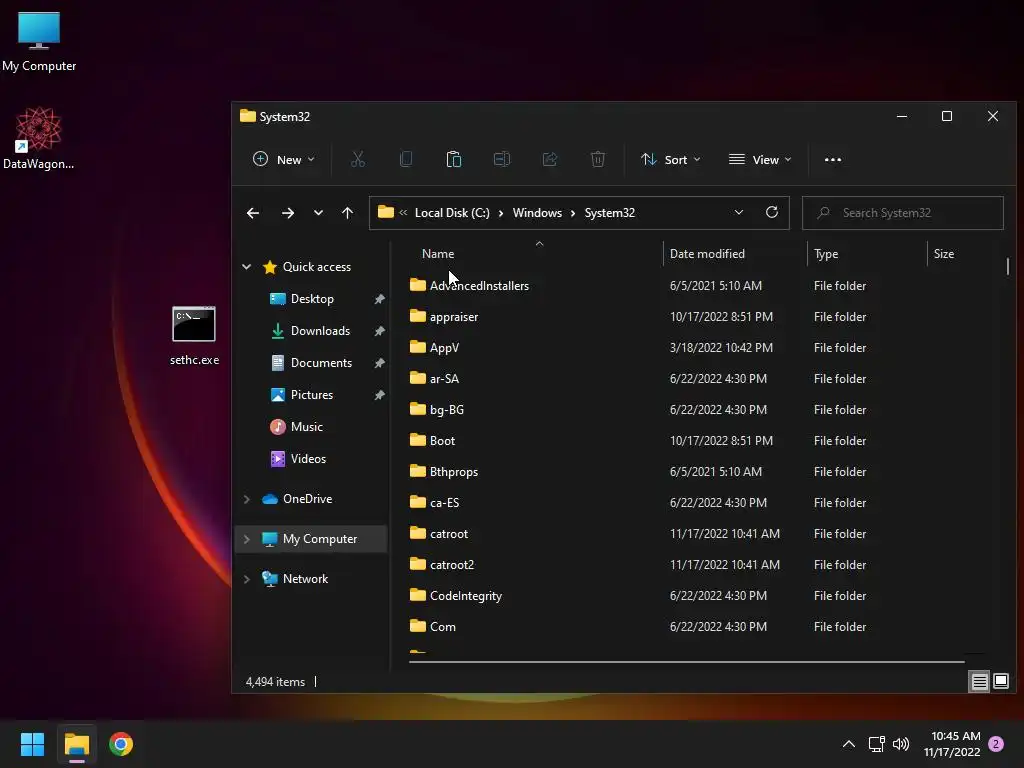Select Pictures in Quick access
The width and height of the screenshot is (1024, 768).
click(312, 394)
